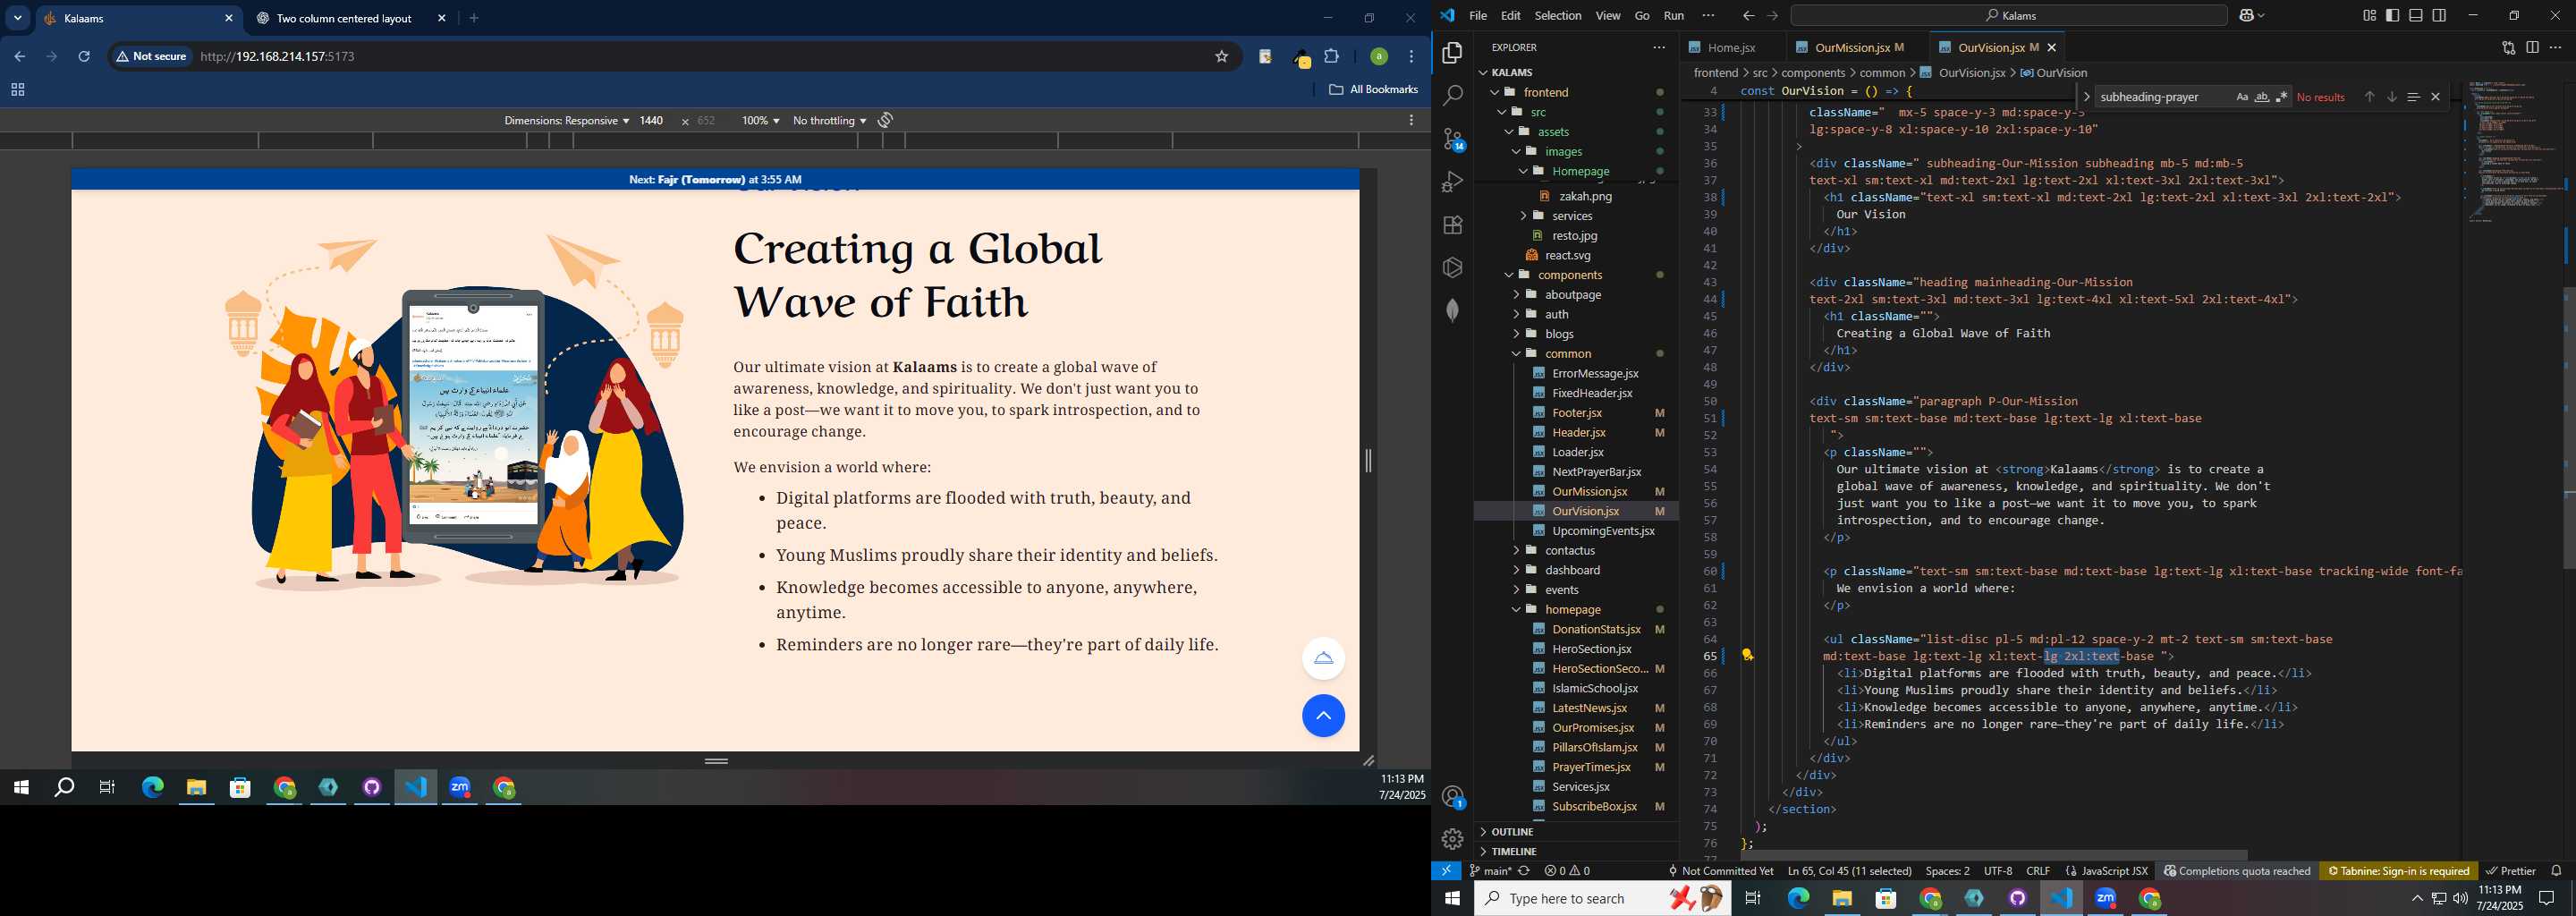The image size is (2576, 916).
Task: Click the blue scroll-to-top arrow button
Action: [1323, 716]
